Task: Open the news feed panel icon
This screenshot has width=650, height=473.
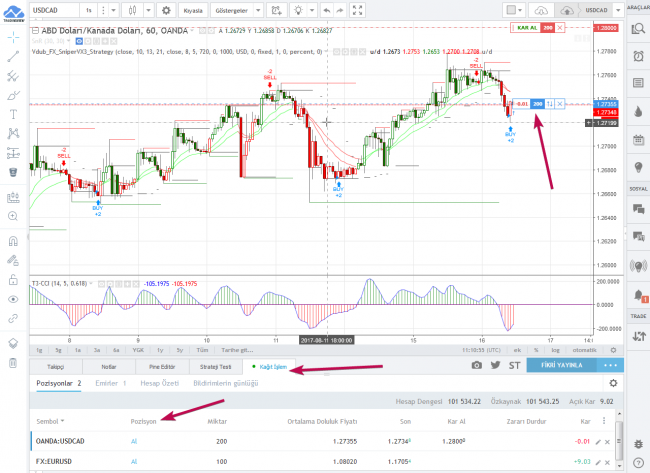Action: [x=638, y=83]
